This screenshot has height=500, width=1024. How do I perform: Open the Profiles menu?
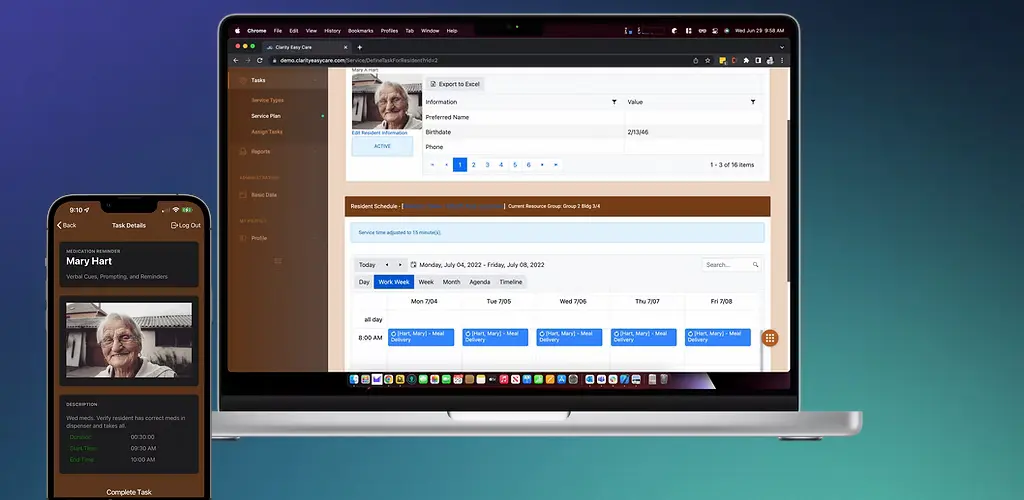tap(389, 31)
